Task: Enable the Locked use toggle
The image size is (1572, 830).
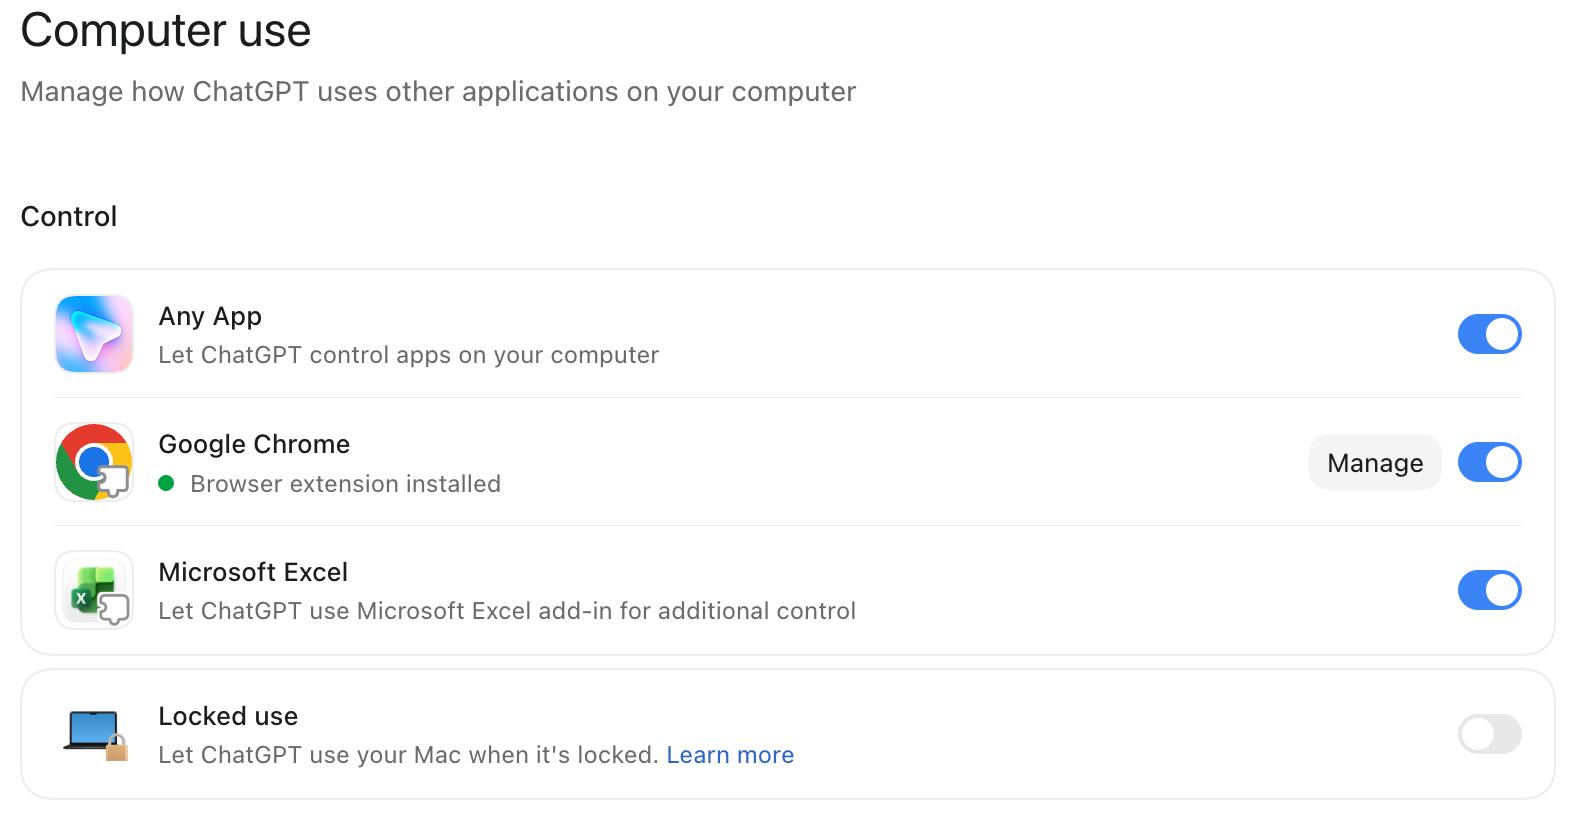Action: [1489, 734]
